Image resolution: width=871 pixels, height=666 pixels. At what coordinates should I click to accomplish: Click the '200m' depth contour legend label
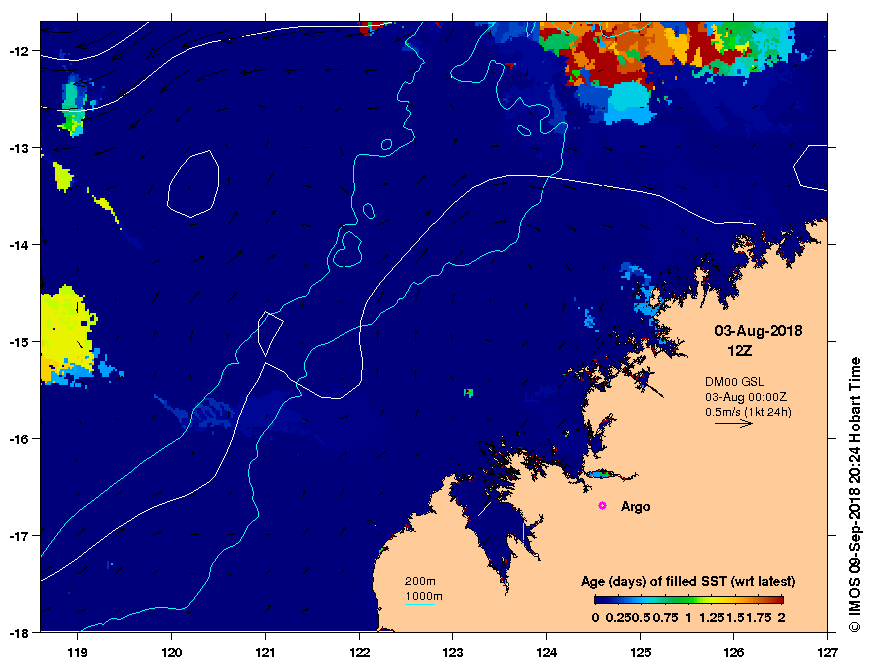point(420,582)
